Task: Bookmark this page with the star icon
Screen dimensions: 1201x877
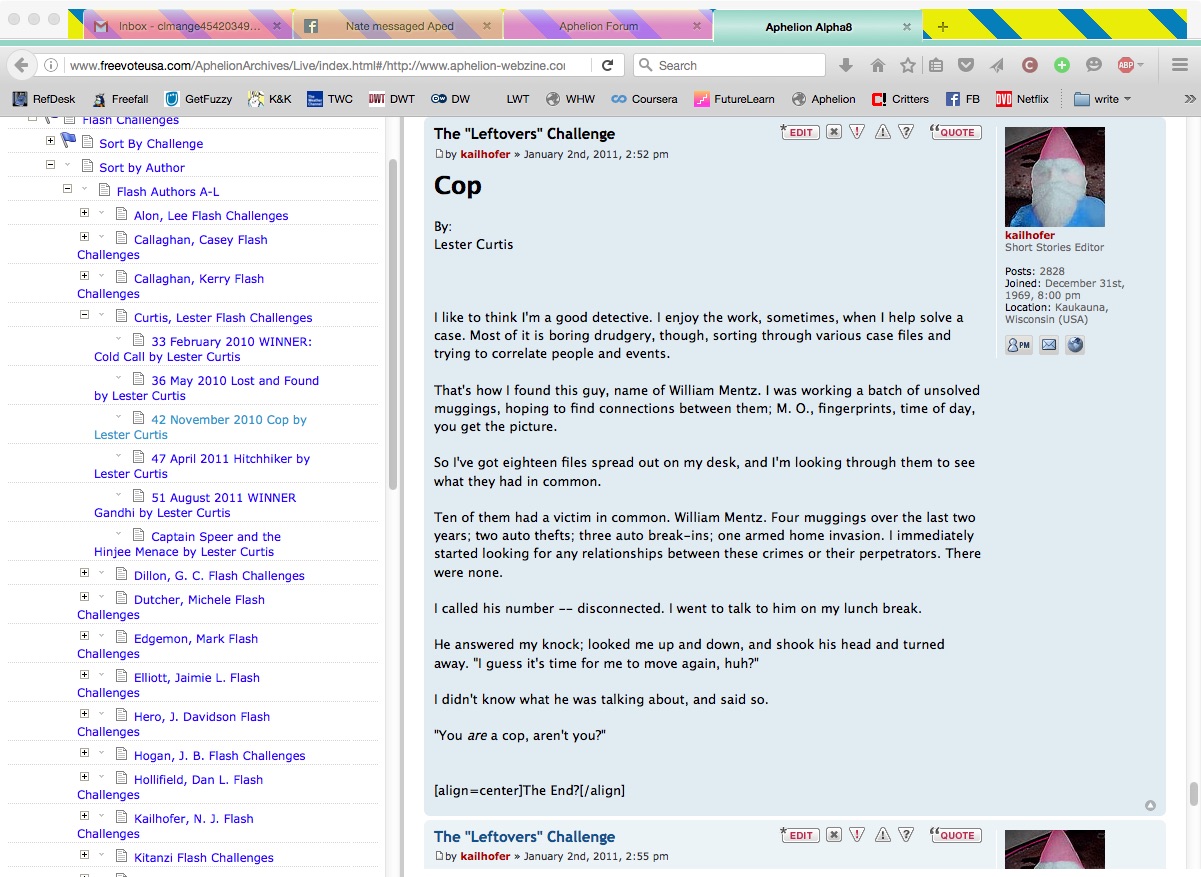Action: click(x=907, y=65)
